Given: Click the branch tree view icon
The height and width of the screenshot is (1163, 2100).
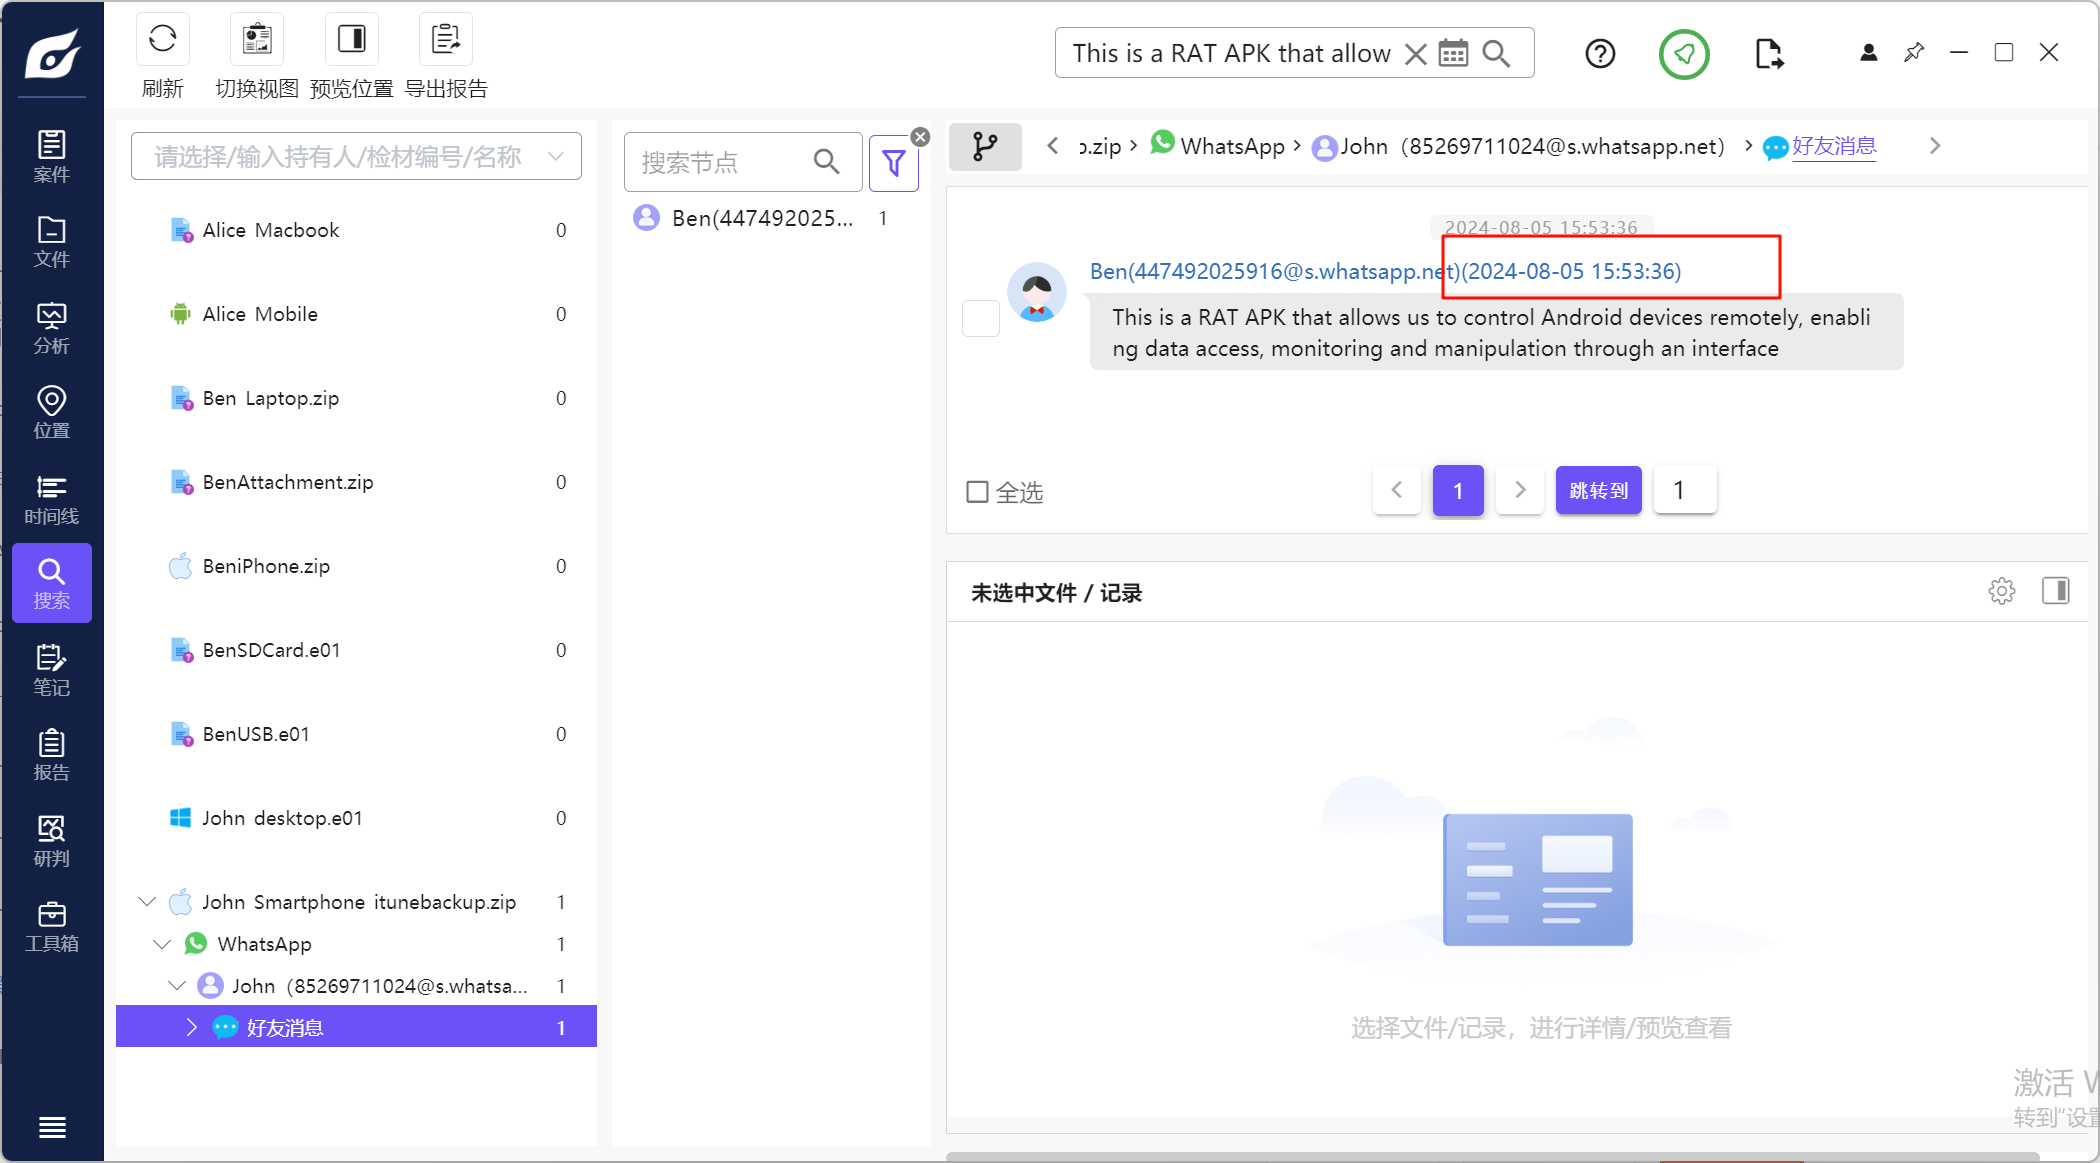Looking at the screenshot, I should click(985, 147).
